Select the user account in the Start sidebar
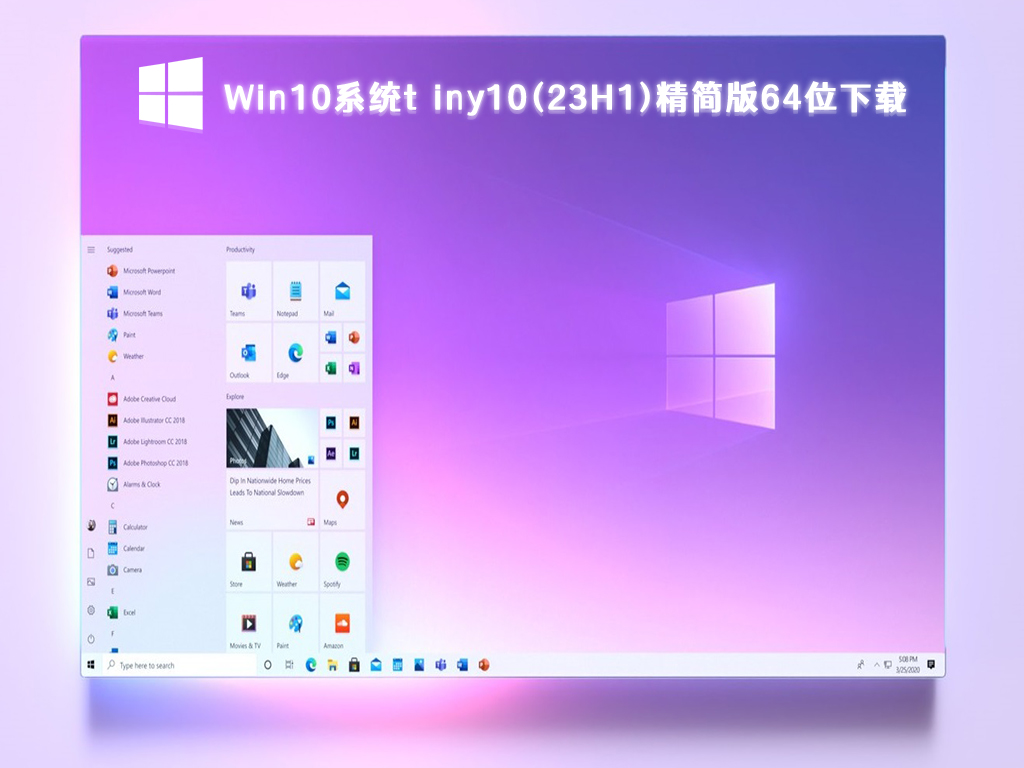The width and height of the screenshot is (1024, 768). 92,524
